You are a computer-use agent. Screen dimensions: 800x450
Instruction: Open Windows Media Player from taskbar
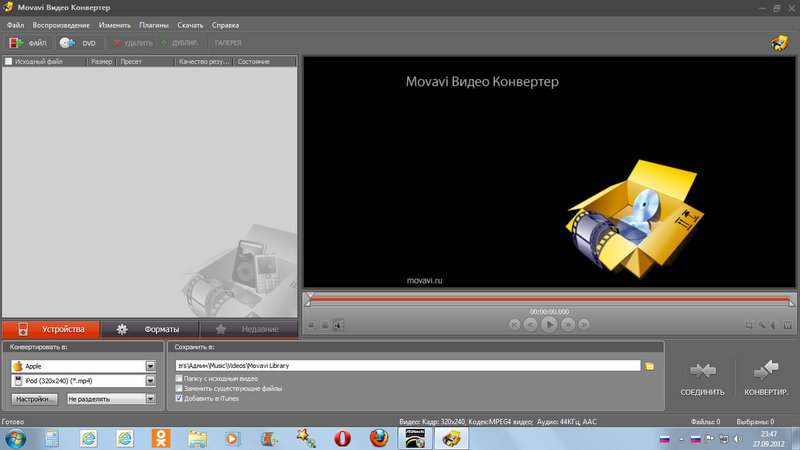[233, 438]
